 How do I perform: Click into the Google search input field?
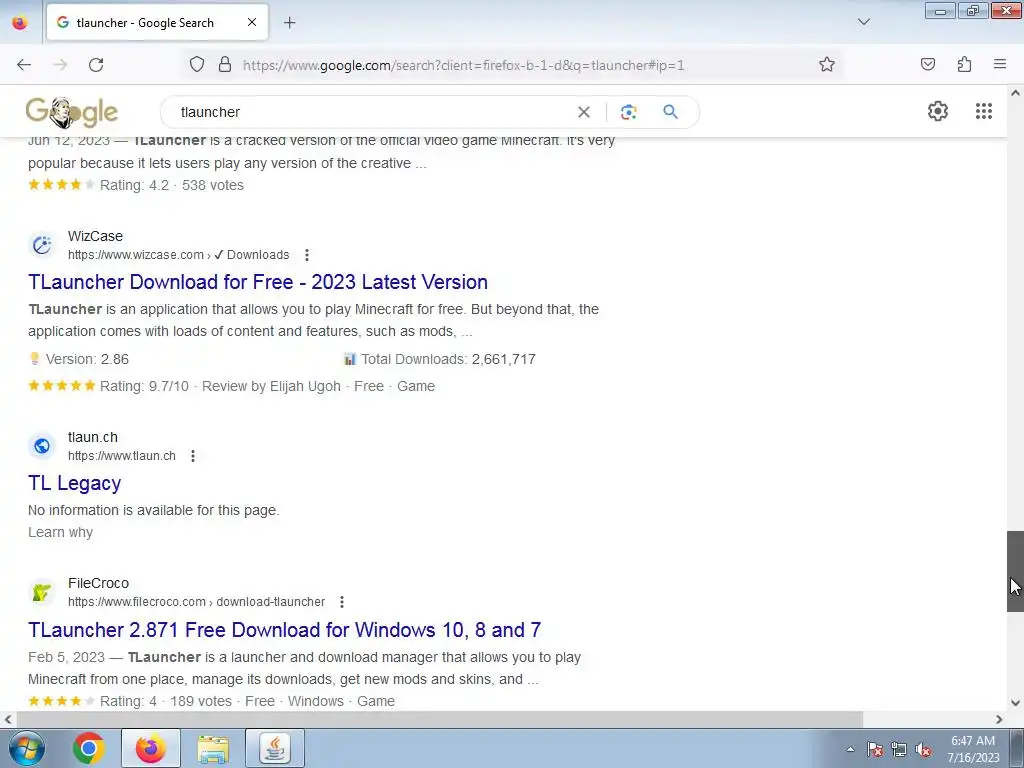372,112
